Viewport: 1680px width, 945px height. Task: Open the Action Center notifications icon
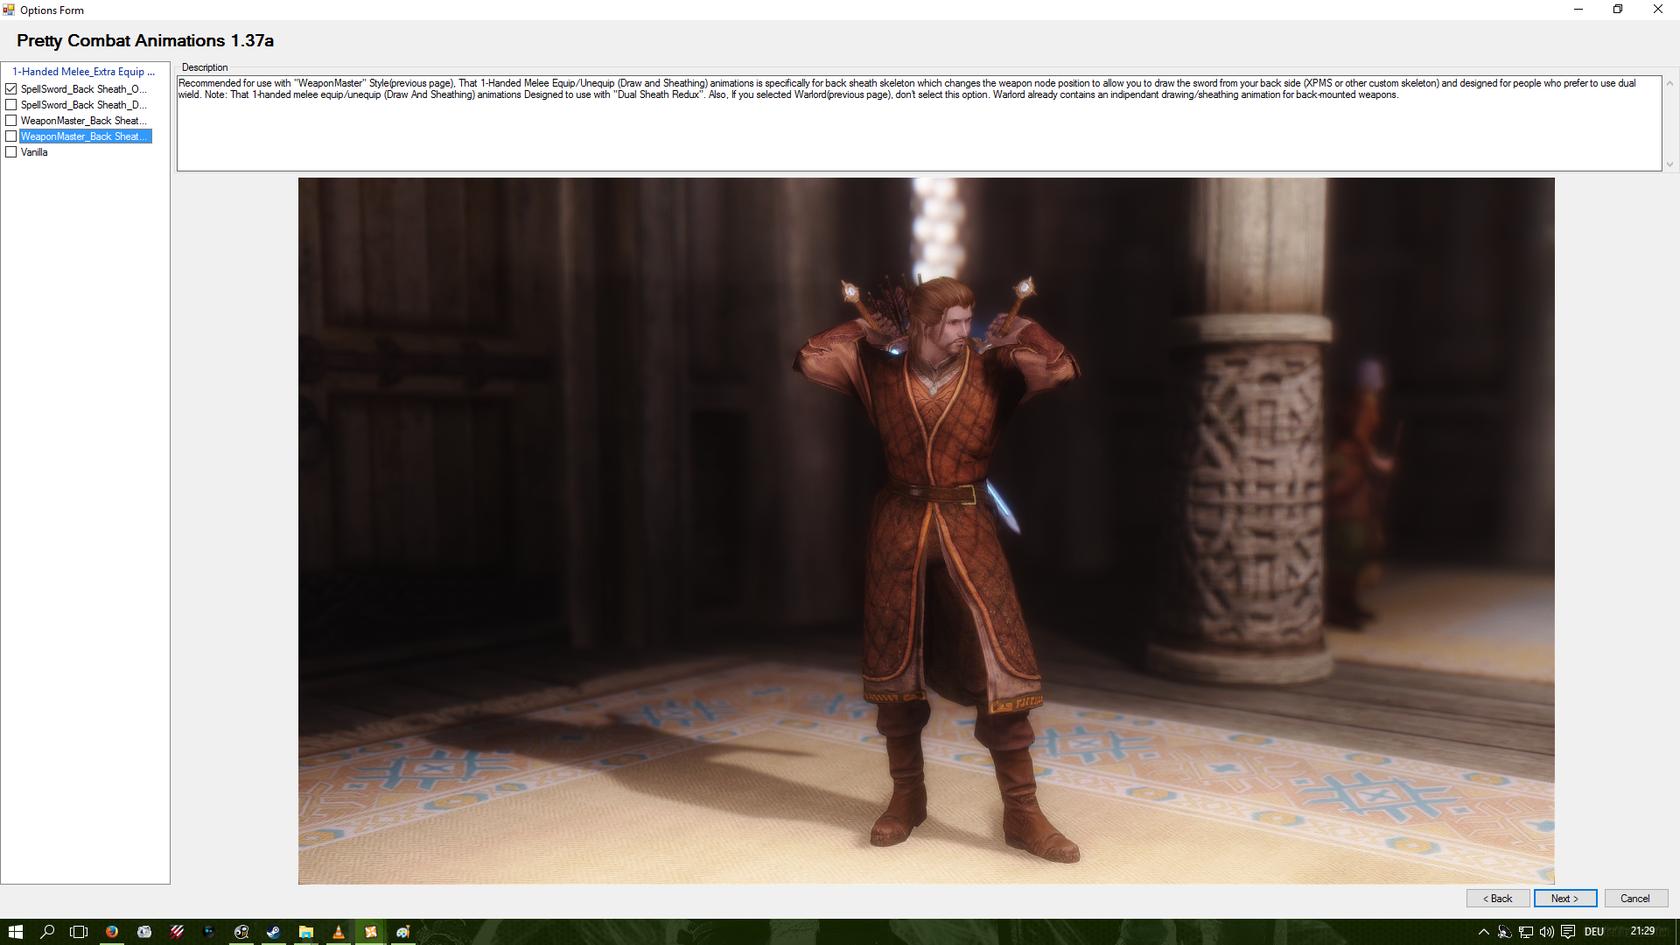click(x=1568, y=932)
